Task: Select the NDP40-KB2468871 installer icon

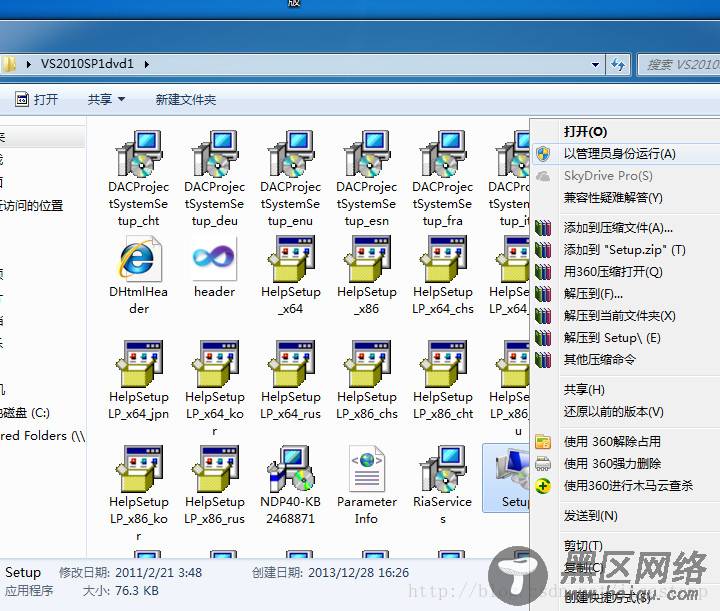Action: coord(291,469)
